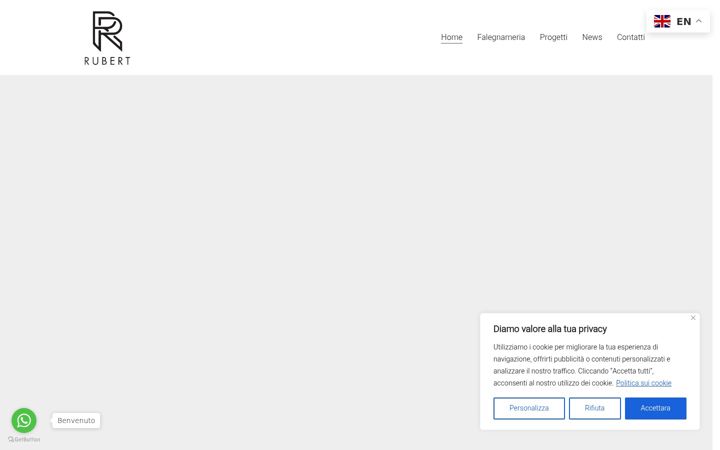Open the Falegnameria menu item
This screenshot has width=720, height=450.
(x=501, y=37)
